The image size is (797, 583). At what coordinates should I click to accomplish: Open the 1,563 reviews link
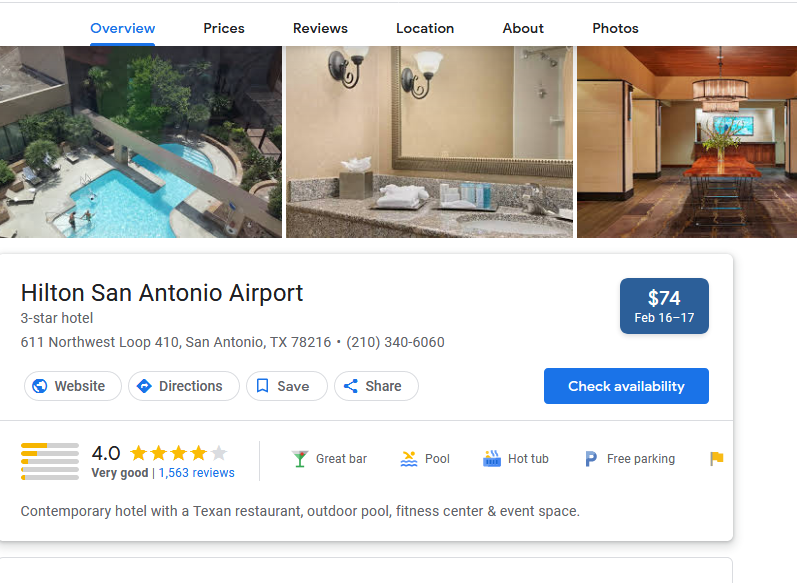click(x=196, y=473)
